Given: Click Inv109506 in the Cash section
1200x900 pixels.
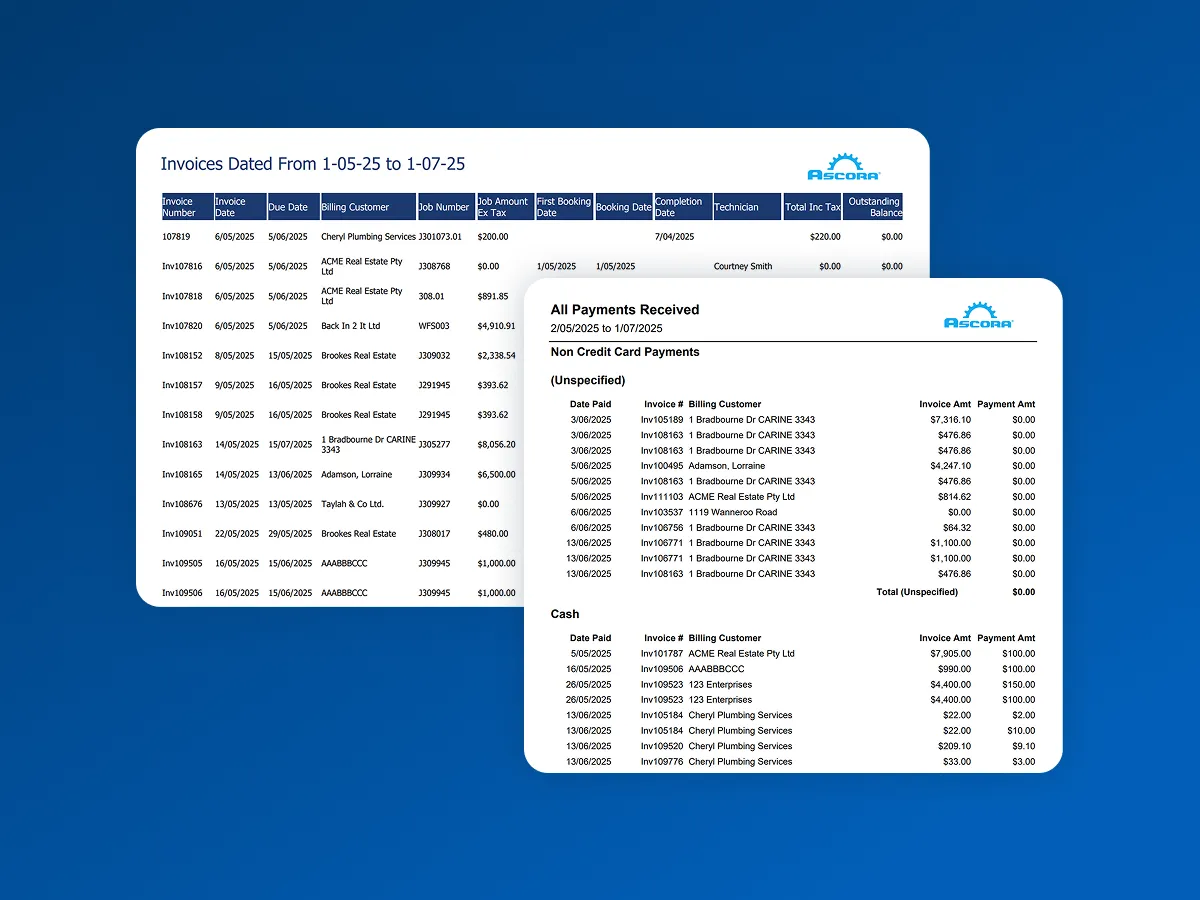Looking at the screenshot, I should [662, 669].
